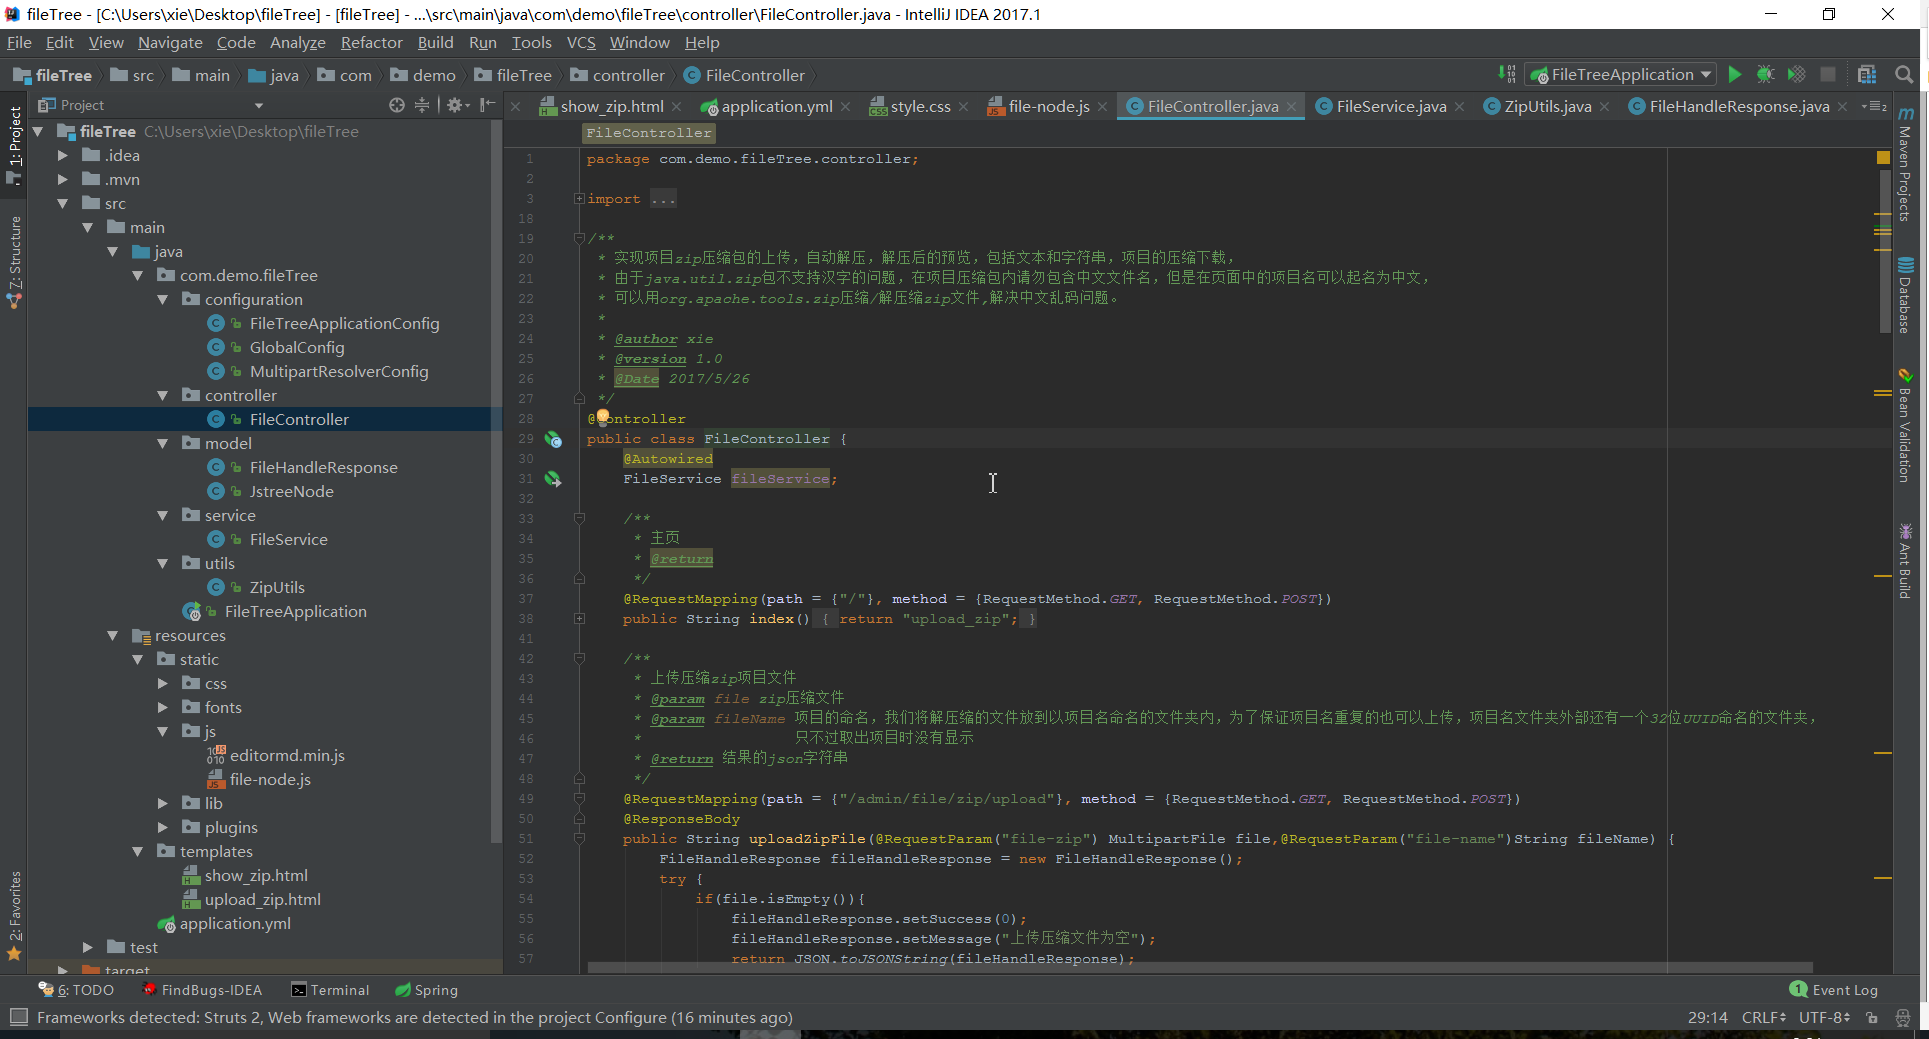Open the Project view type dropdown

(x=259, y=105)
